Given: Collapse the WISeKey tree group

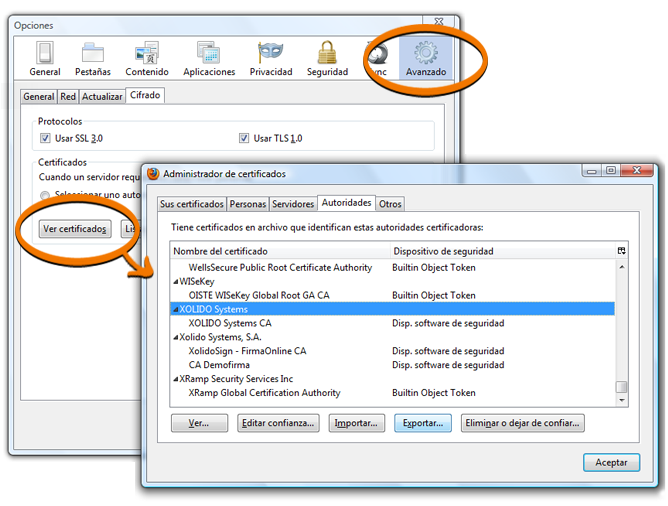Looking at the screenshot, I should [x=176, y=282].
